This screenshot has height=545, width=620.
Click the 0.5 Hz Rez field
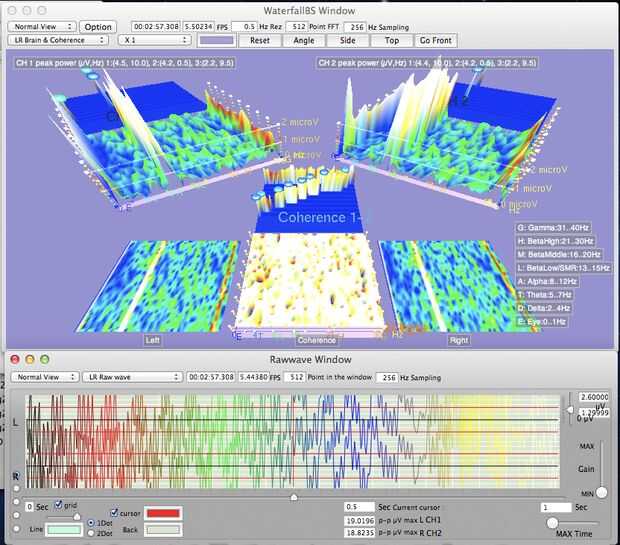click(x=244, y=26)
